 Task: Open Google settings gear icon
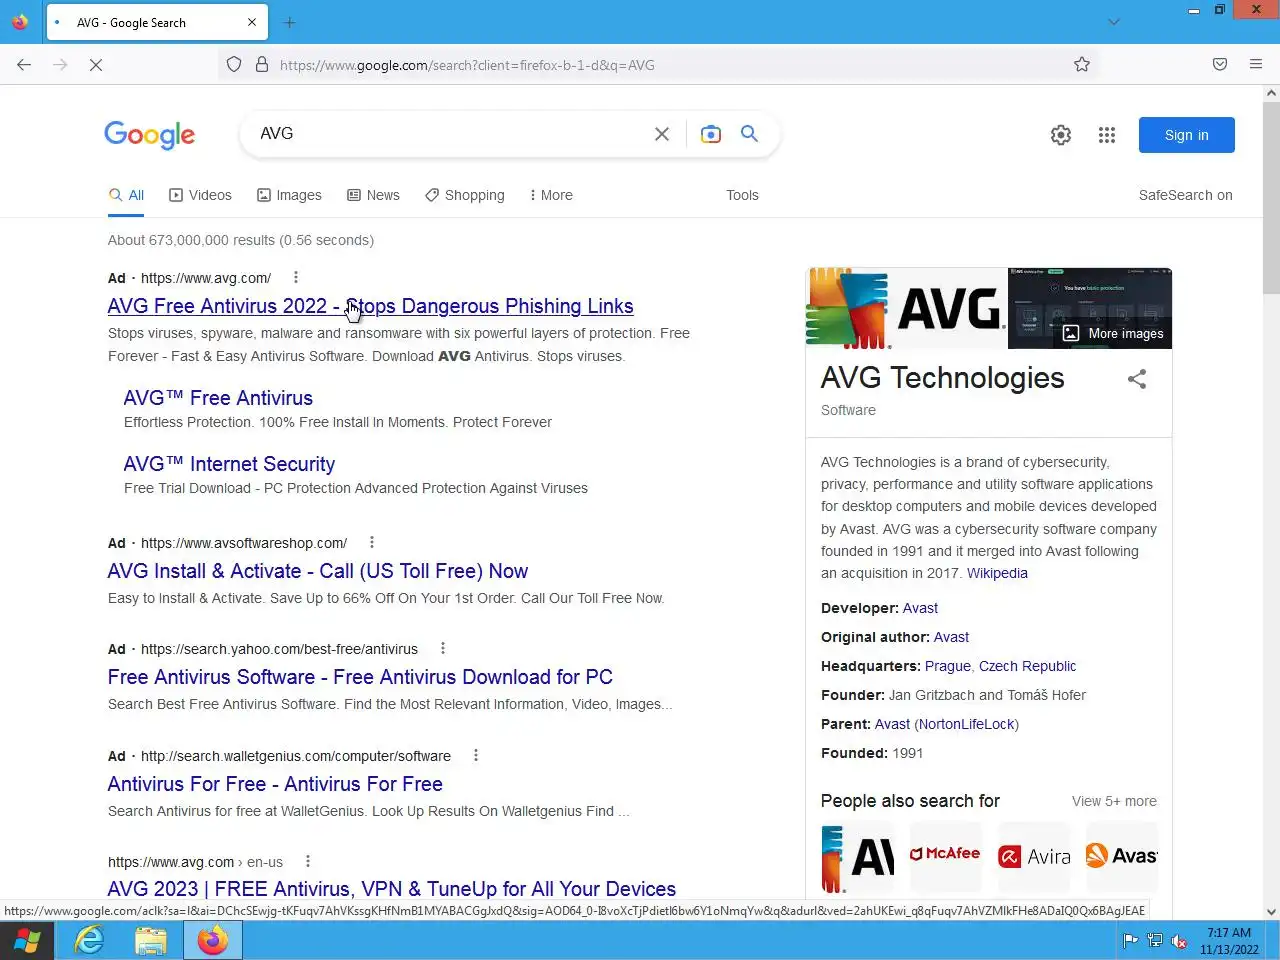click(1061, 135)
